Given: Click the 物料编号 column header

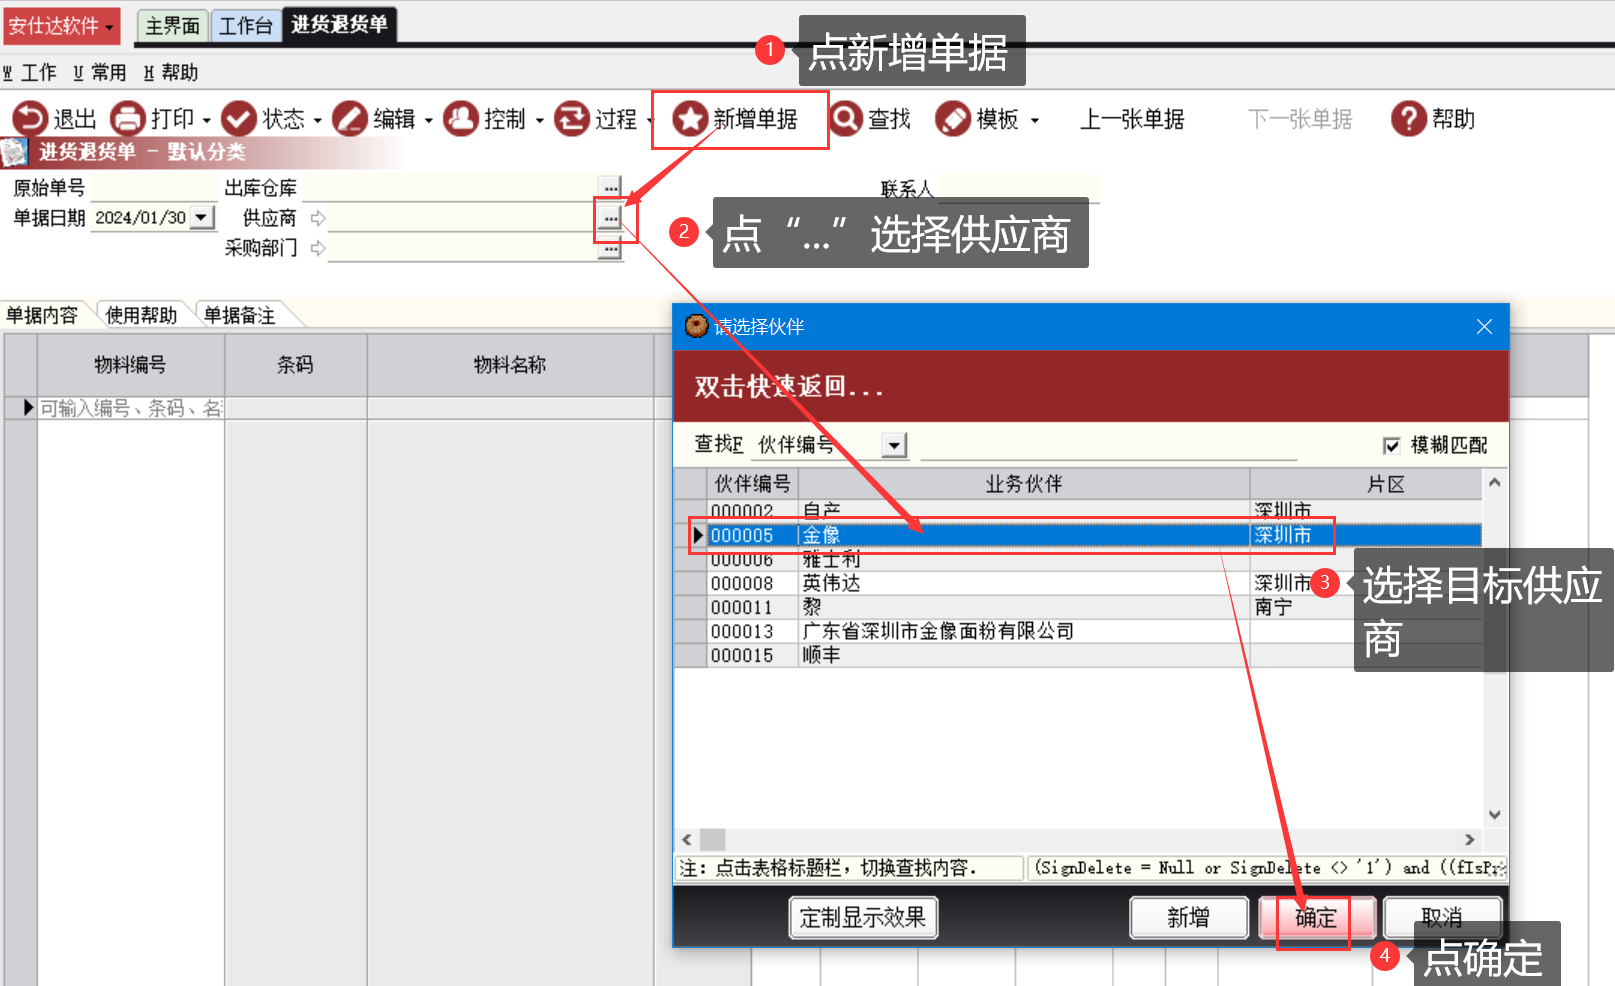Looking at the screenshot, I should [x=131, y=365].
